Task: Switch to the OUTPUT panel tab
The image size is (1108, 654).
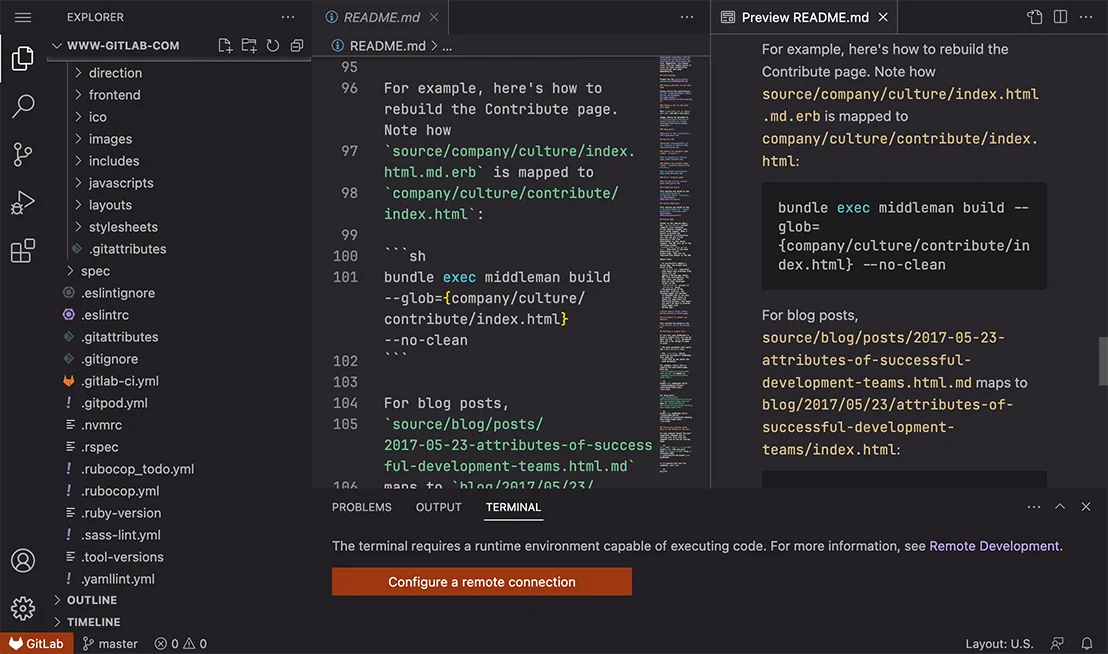Action: tap(439, 507)
